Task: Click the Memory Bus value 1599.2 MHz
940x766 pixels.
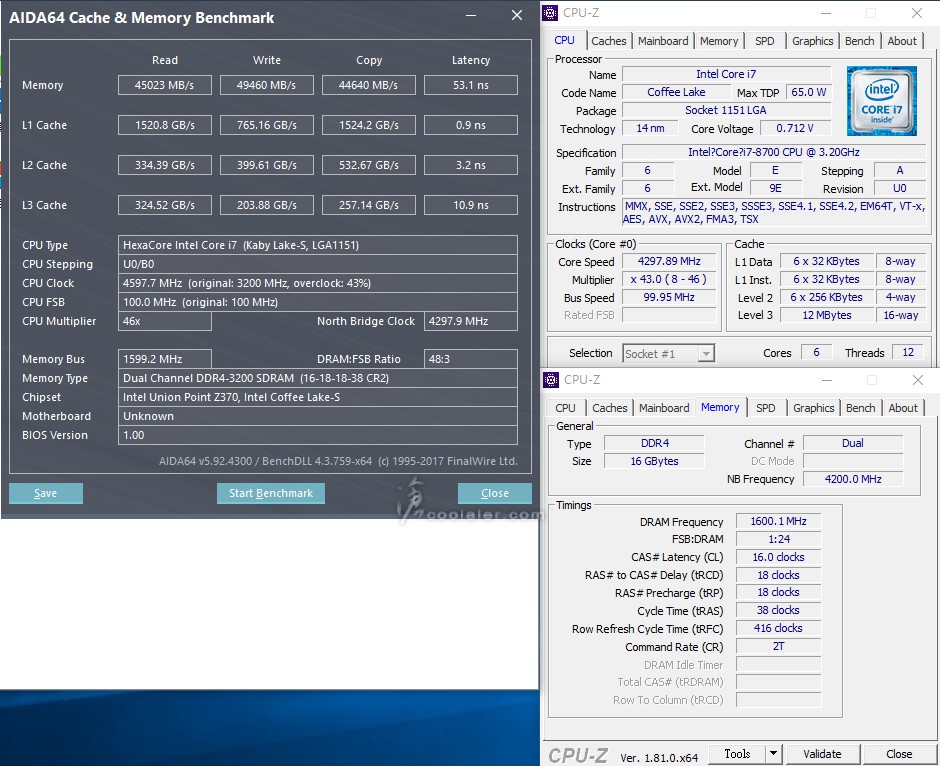Action: pyautogui.click(x=164, y=359)
